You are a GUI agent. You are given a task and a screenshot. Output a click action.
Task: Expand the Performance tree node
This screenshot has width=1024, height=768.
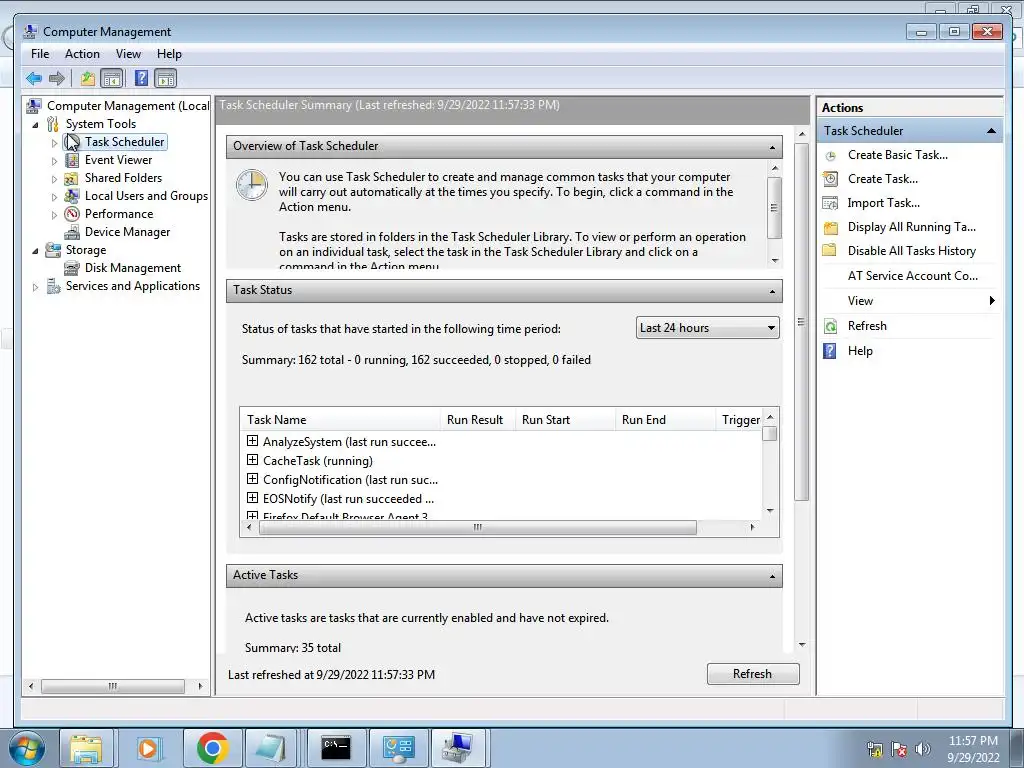[54, 214]
